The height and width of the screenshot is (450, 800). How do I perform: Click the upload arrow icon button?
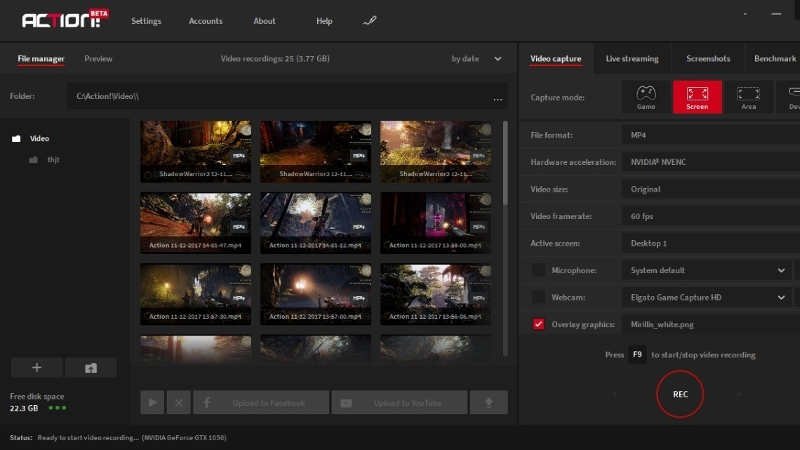click(490, 403)
